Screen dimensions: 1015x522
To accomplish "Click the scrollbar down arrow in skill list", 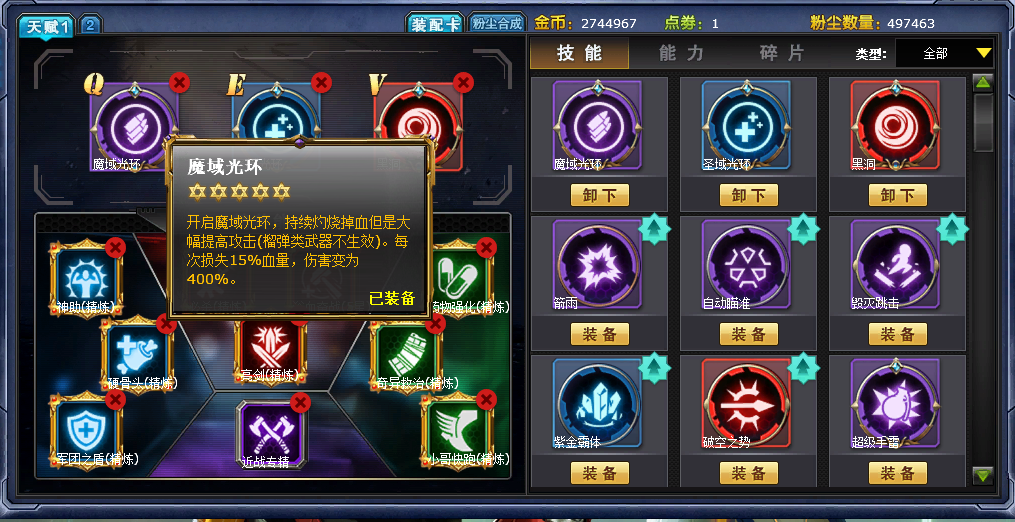I will [x=983, y=475].
